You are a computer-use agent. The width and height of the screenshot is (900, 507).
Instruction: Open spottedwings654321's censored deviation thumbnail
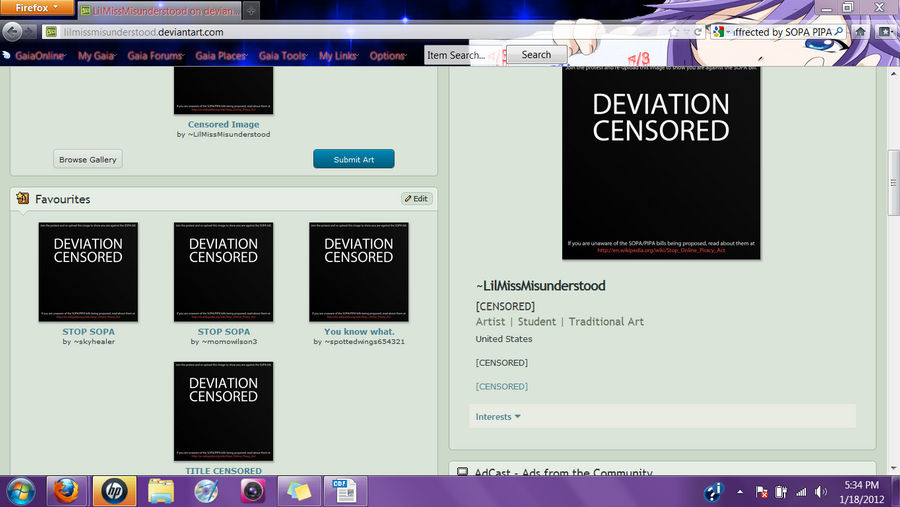[359, 272]
